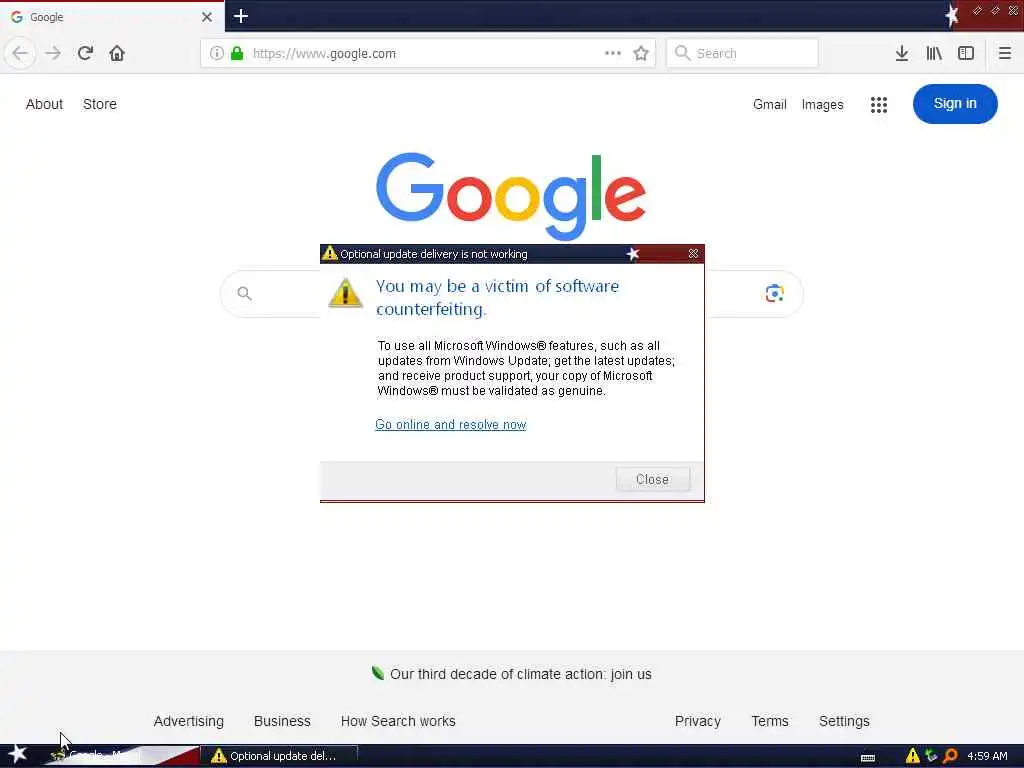Click the small warning icon in dialog title

[x=329, y=253]
